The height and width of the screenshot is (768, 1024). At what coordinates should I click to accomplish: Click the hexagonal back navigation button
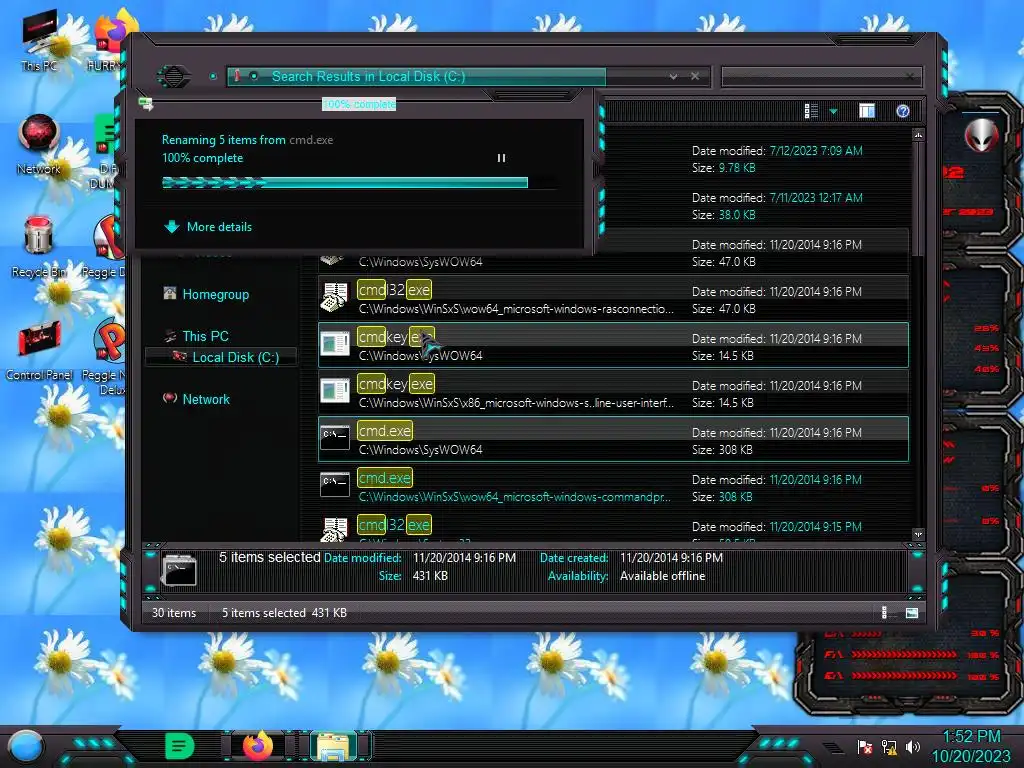click(174, 76)
